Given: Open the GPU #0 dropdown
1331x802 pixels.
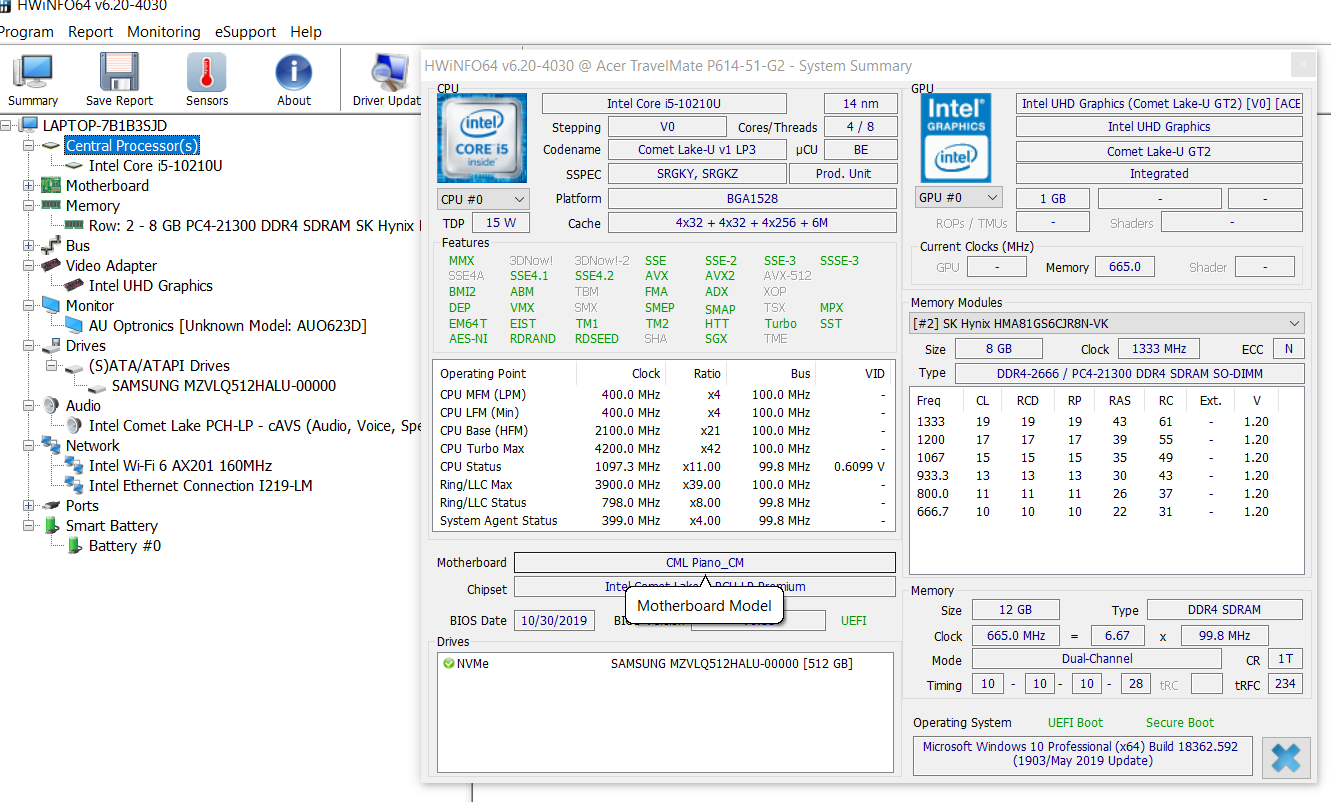Looking at the screenshot, I should point(958,198).
